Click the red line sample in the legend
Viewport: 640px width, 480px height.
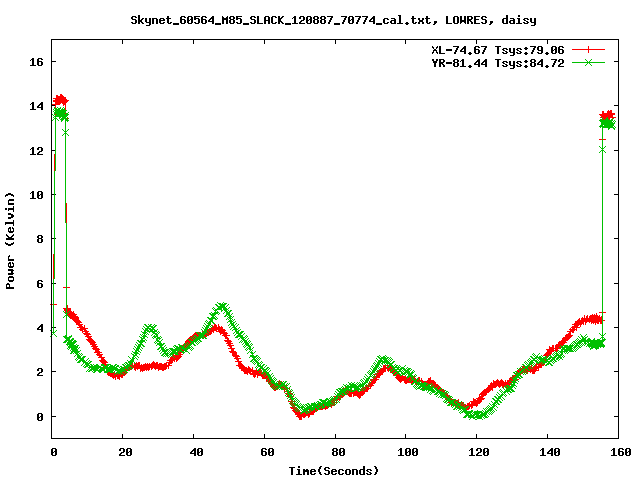[x=588, y=50]
